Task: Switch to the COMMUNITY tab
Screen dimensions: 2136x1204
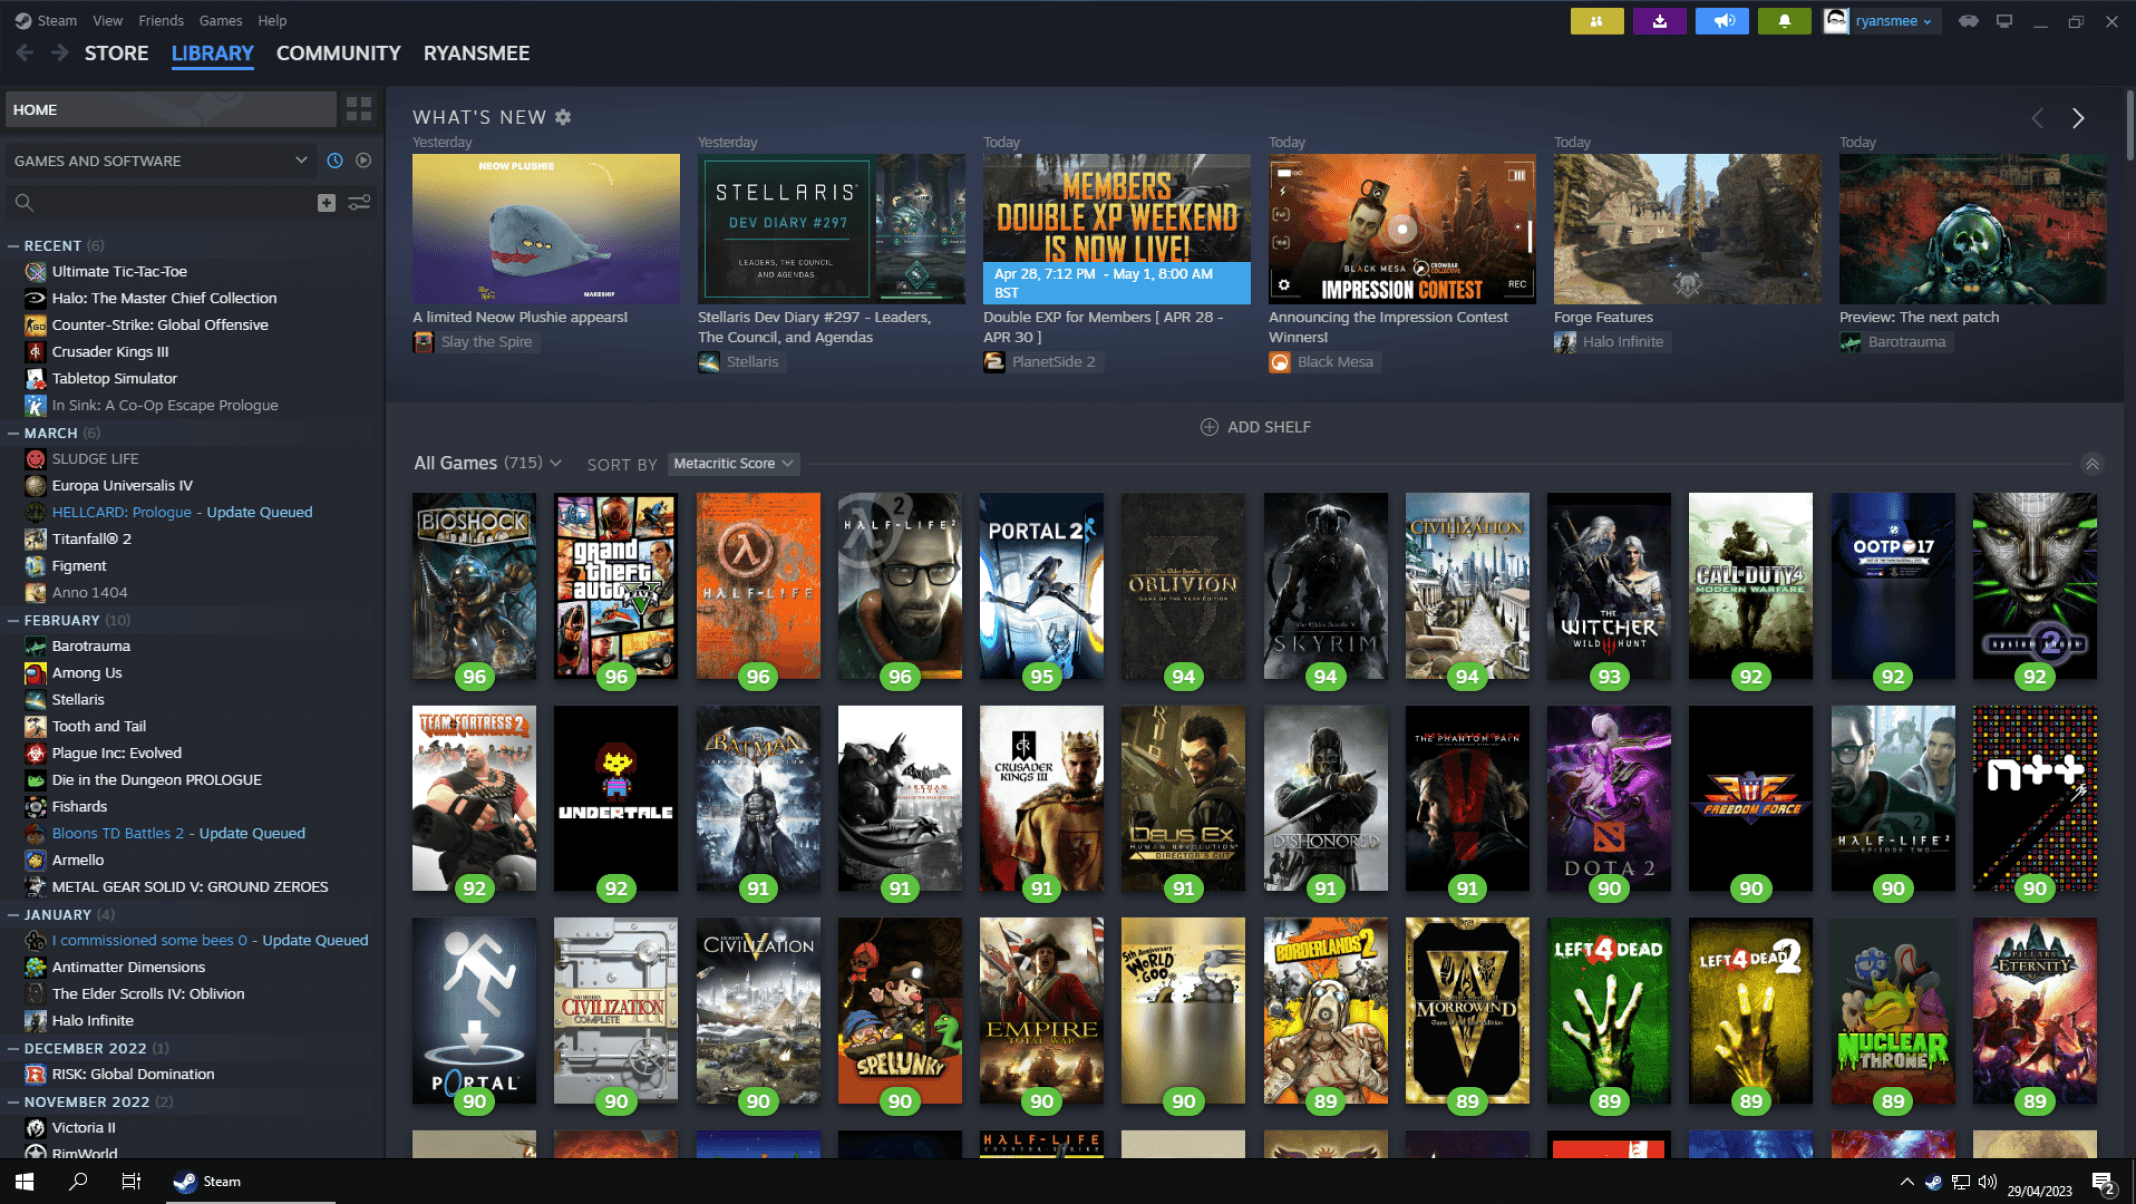Action: click(338, 53)
